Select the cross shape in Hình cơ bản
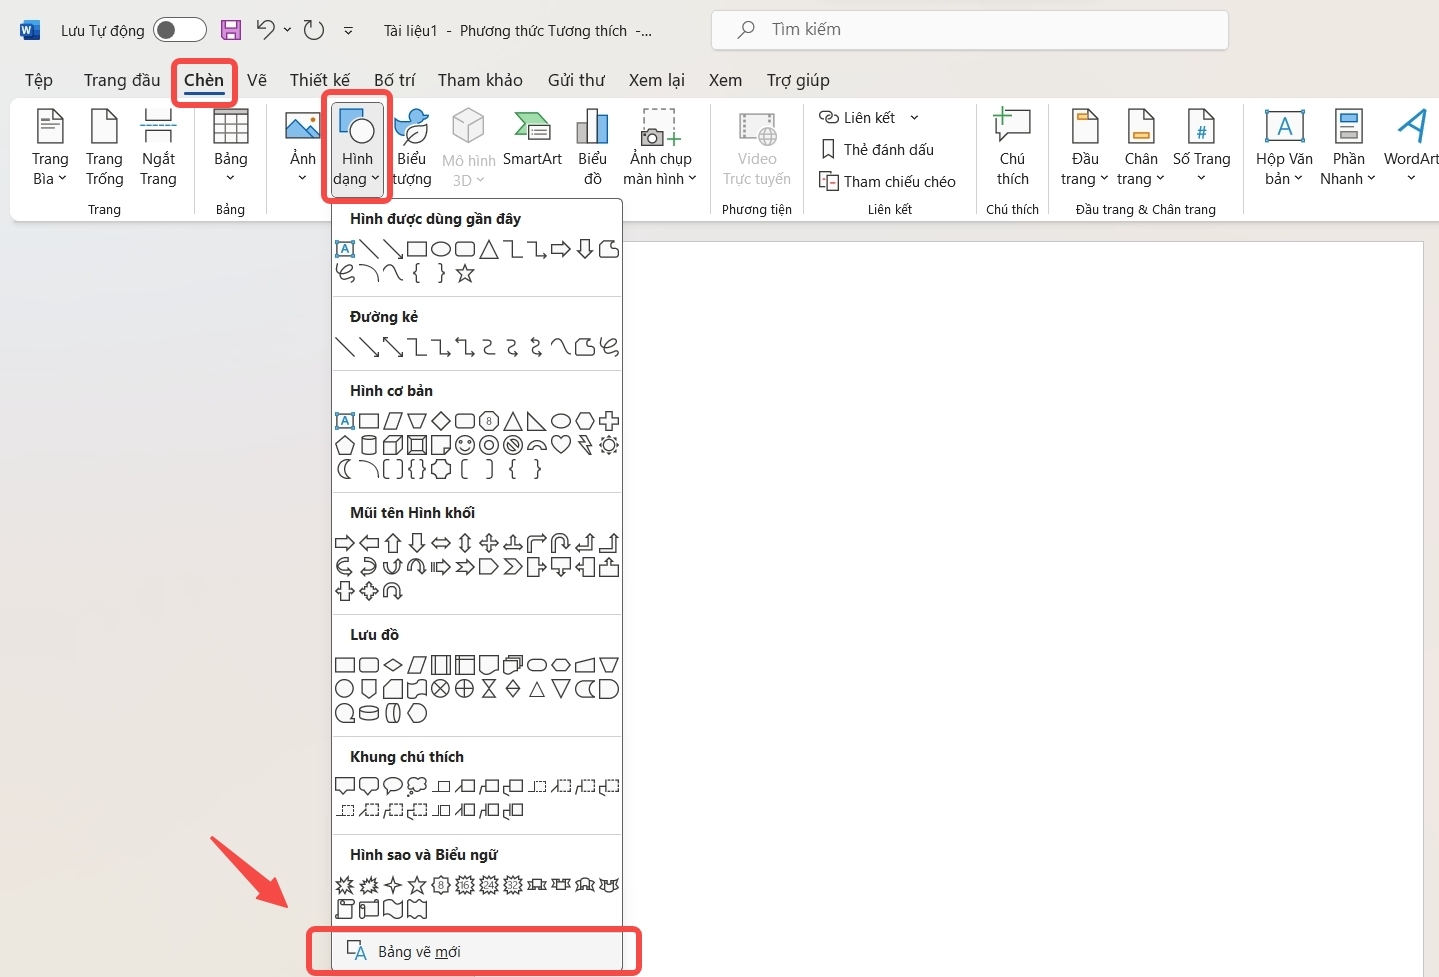 (x=609, y=421)
